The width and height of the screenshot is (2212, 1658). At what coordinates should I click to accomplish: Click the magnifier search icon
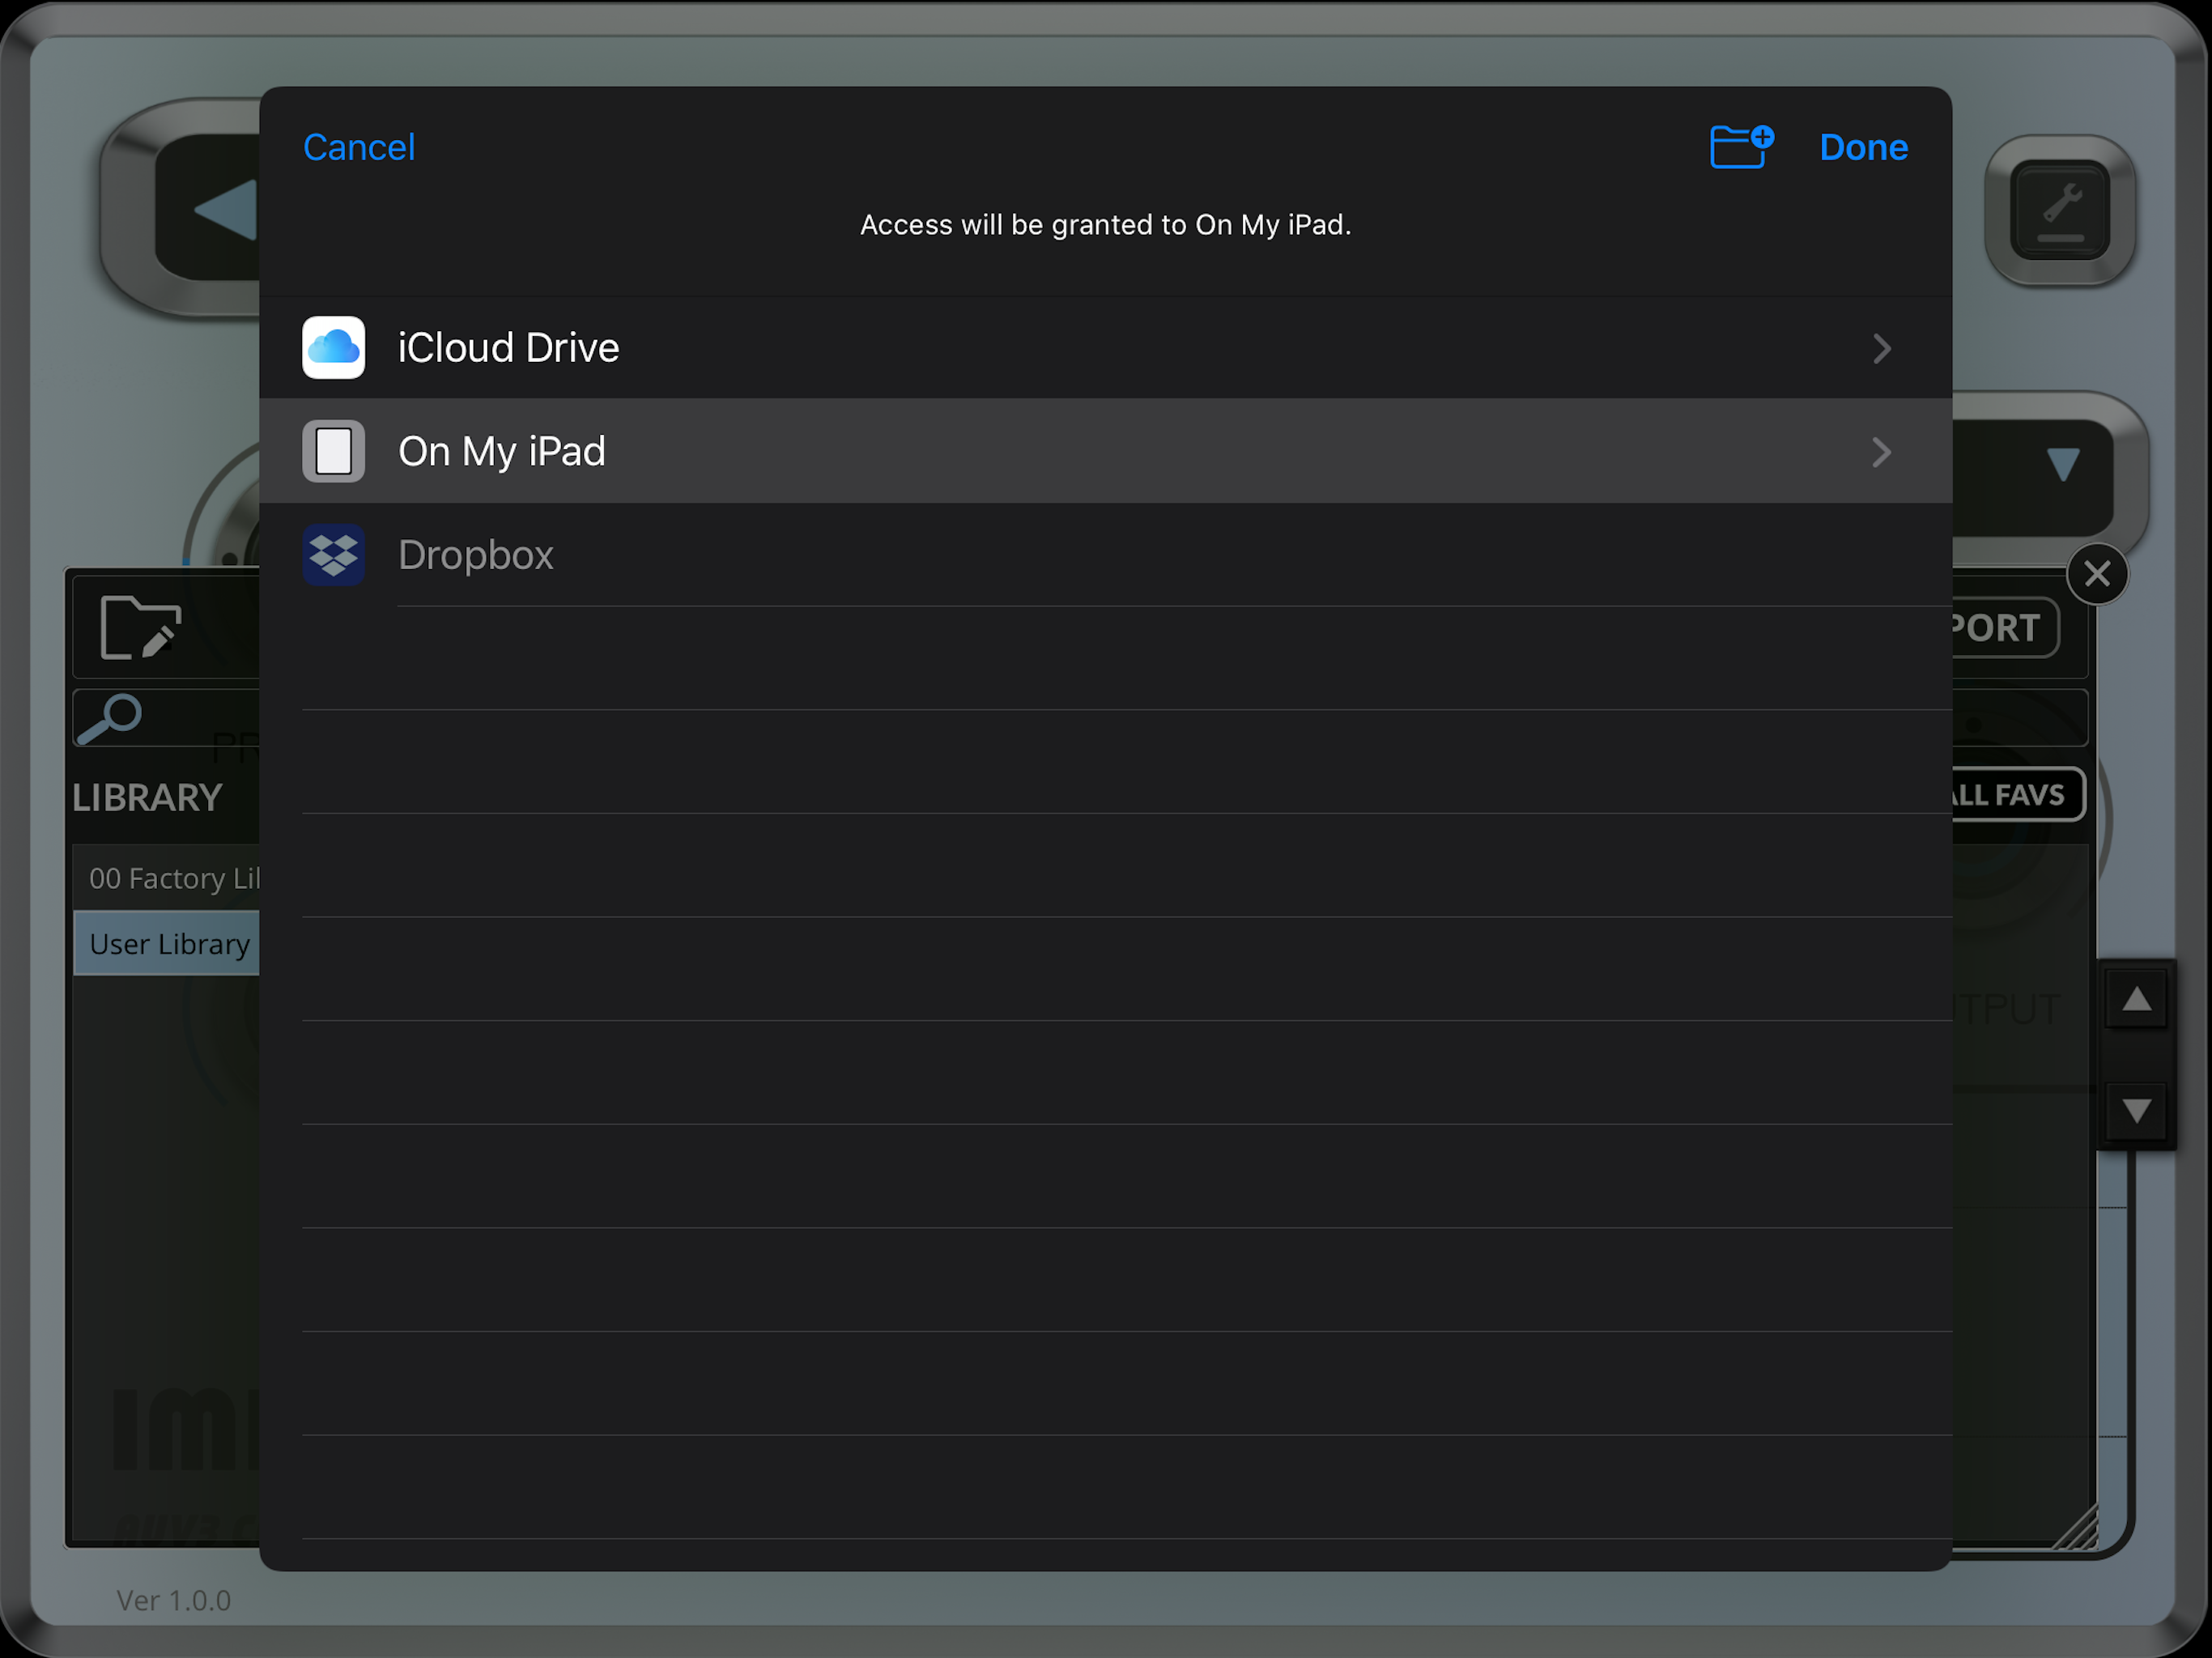point(110,718)
